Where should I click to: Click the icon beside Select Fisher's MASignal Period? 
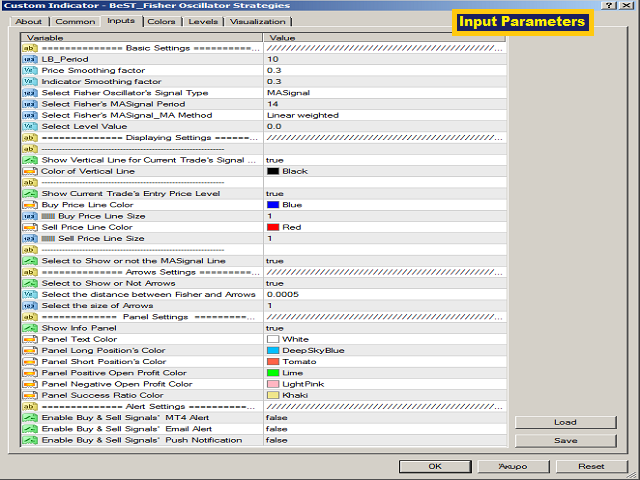[30, 104]
